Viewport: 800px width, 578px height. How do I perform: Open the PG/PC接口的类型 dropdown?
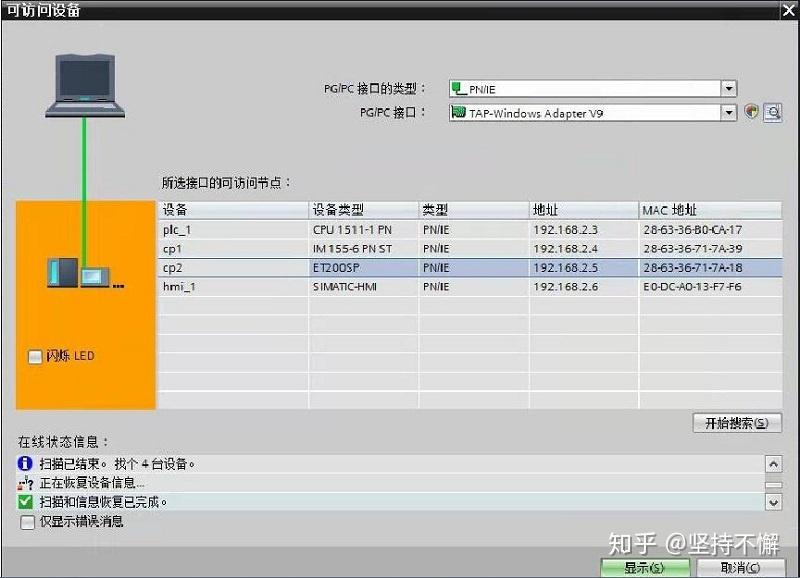(x=731, y=88)
